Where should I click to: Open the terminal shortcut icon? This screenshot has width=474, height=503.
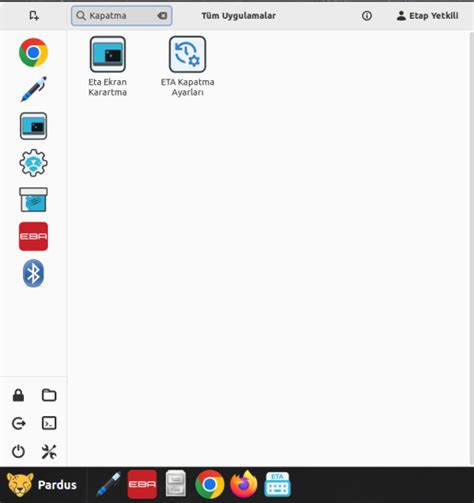[x=49, y=423]
